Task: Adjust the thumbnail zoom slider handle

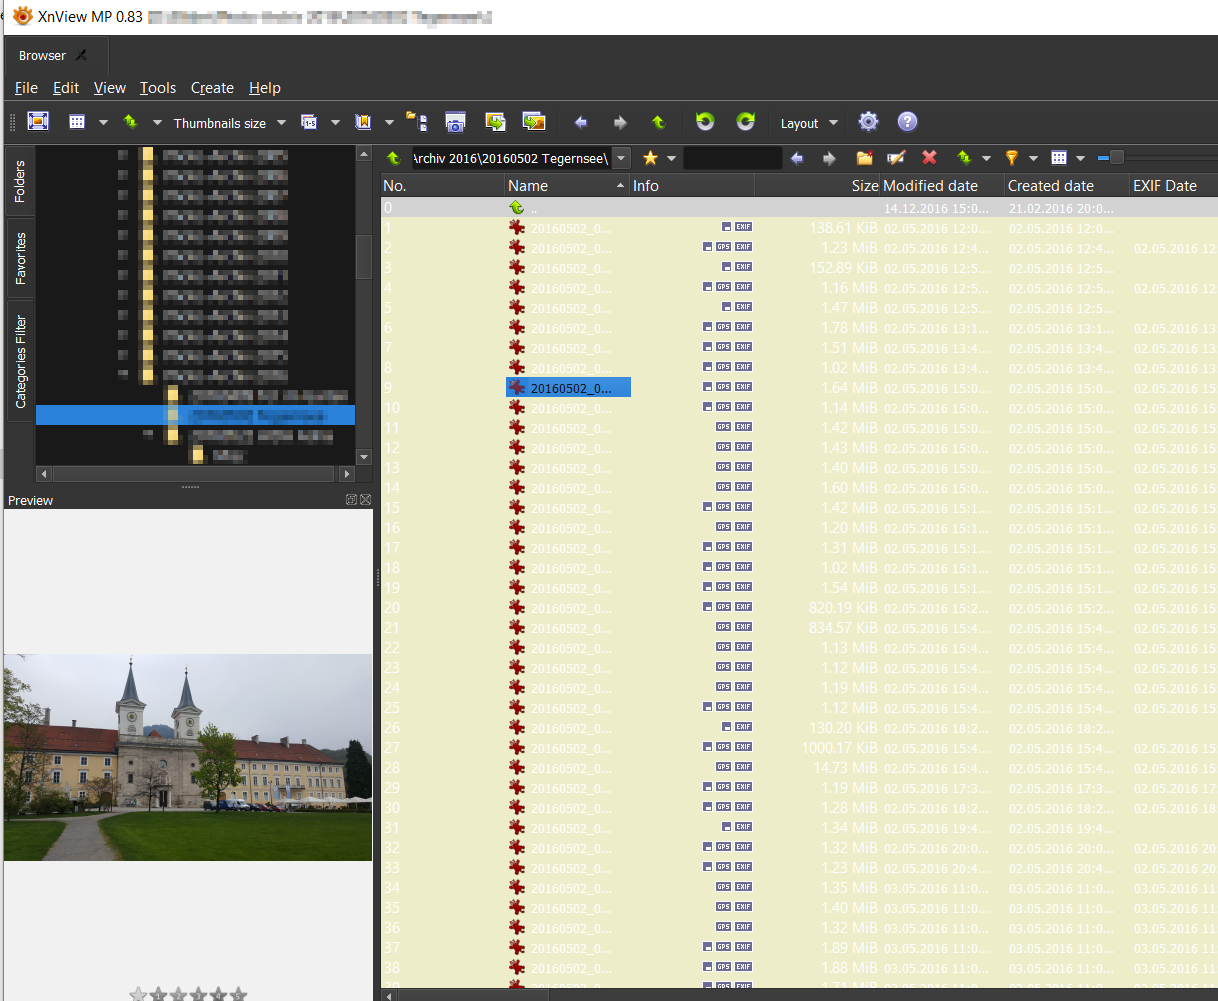Action: point(1116,157)
